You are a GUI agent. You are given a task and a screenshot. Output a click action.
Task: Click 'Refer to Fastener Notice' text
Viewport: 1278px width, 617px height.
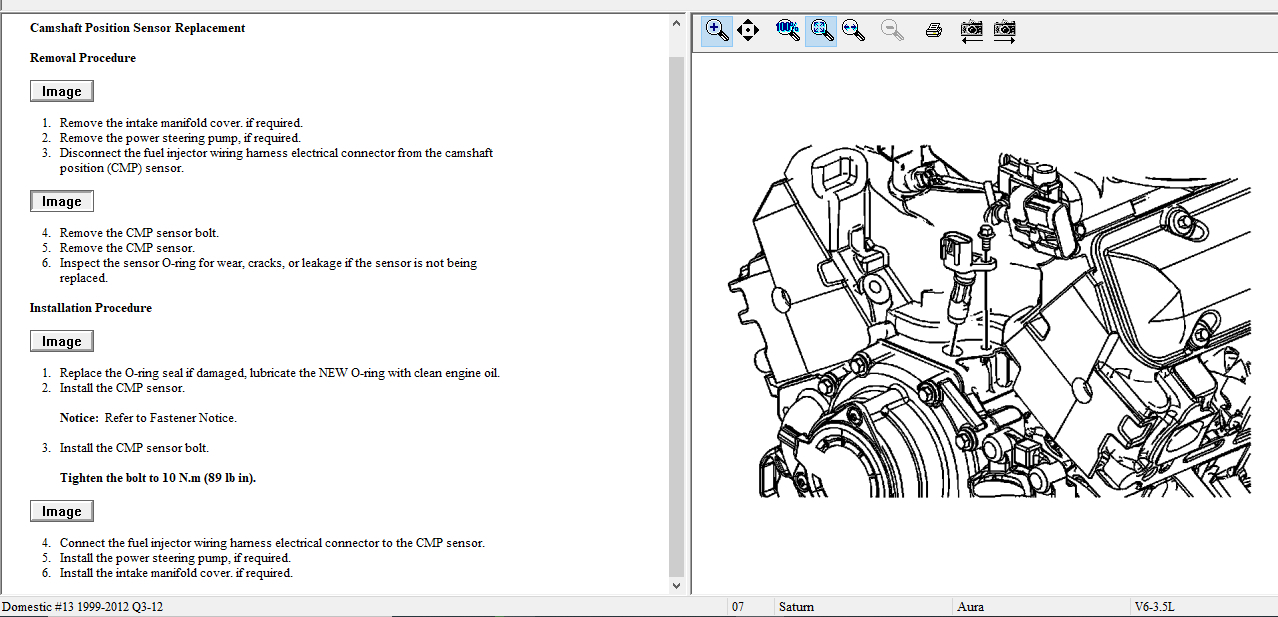pyautogui.click(x=171, y=418)
